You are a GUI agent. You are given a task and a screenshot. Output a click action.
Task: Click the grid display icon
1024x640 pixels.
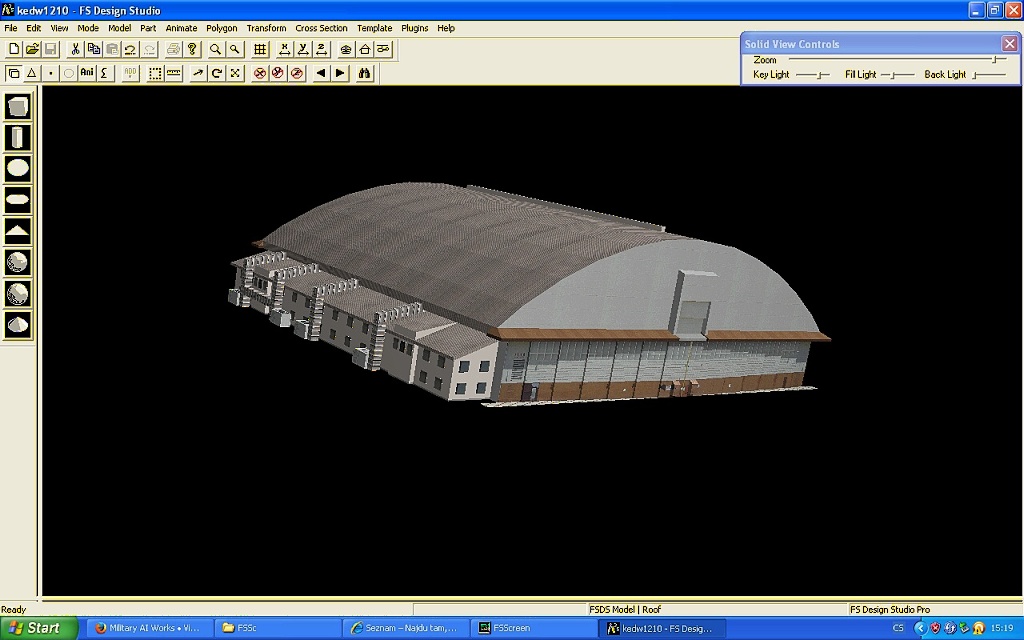click(x=260, y=49)
